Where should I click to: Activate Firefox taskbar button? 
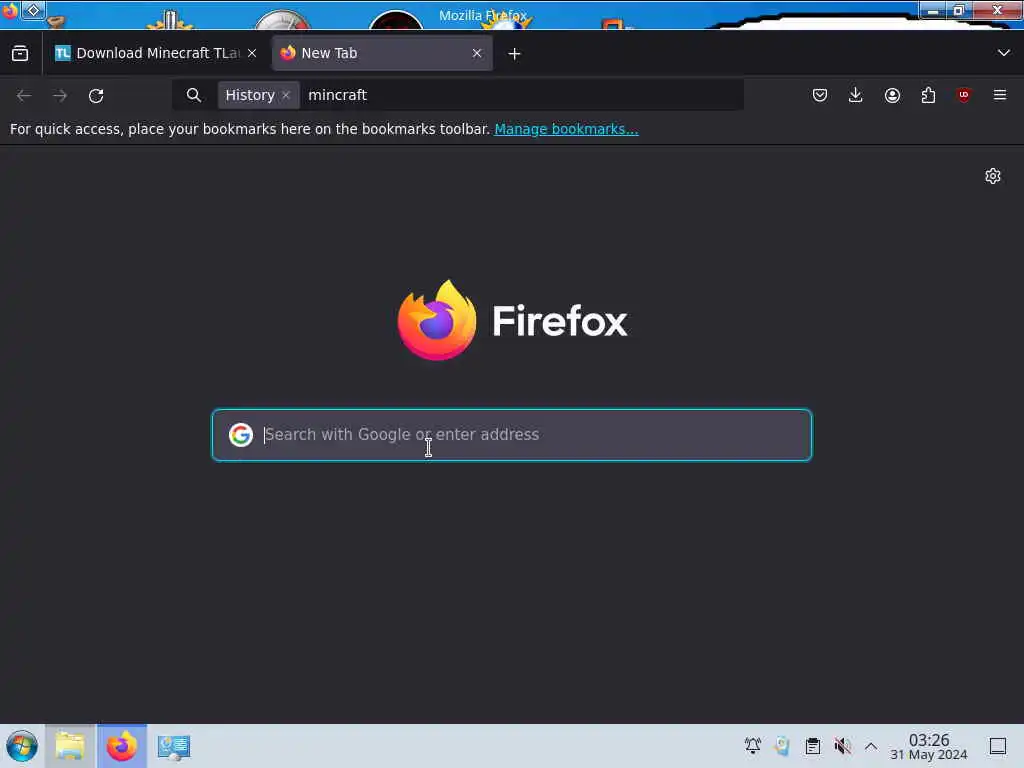pyautogui.click(x=122, y=746)
